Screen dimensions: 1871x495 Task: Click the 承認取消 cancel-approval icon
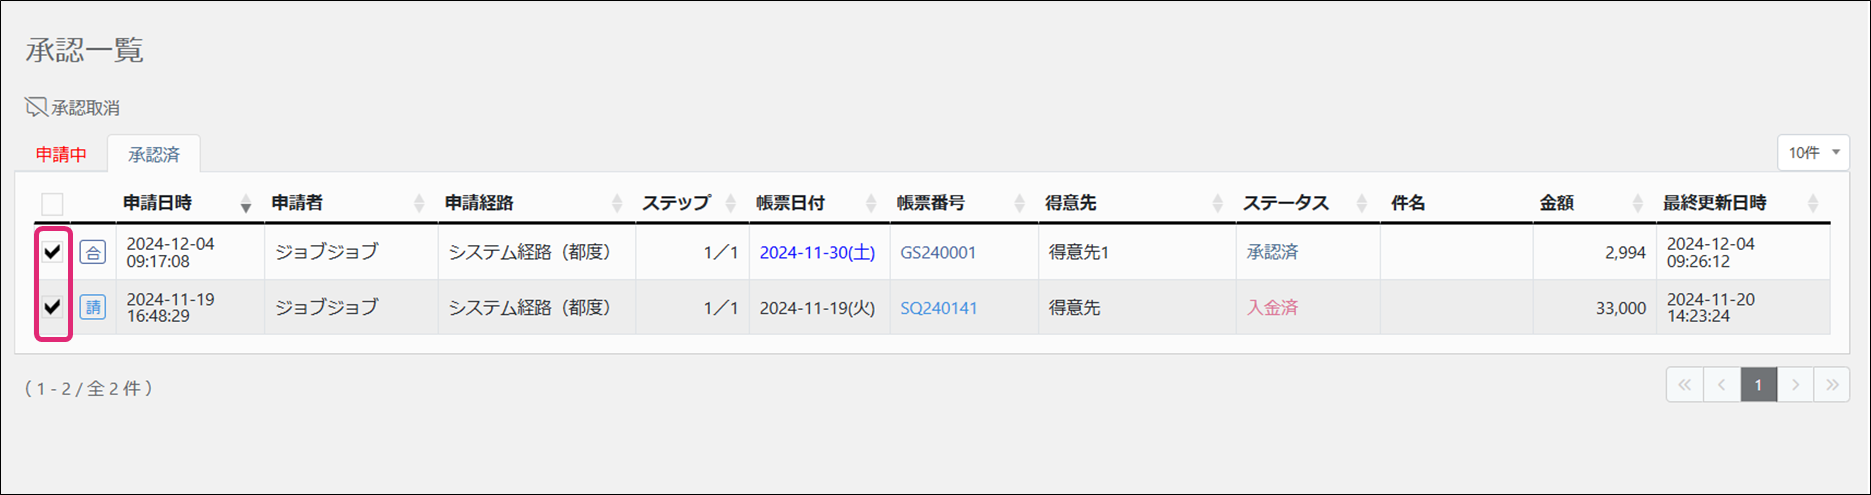[x=37, y=107]
